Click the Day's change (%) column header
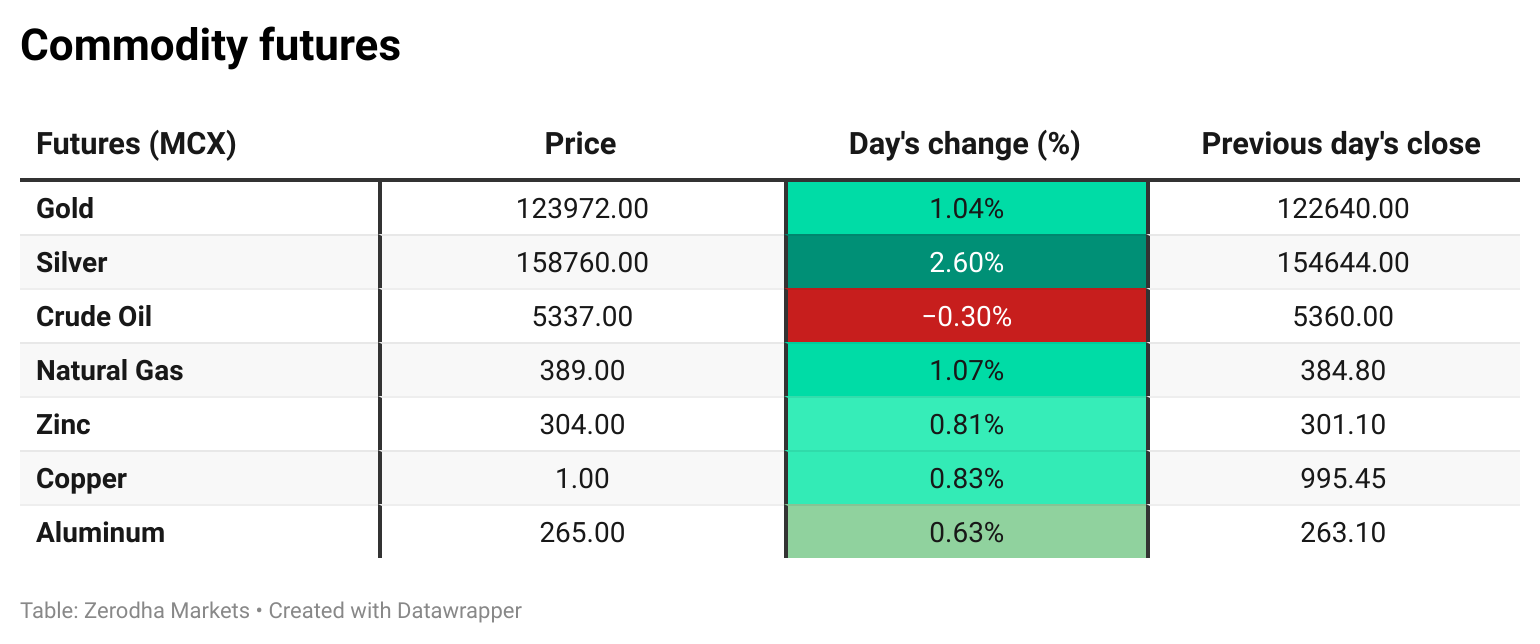Viewport: 1540px width, 644px height. (964, 144)
